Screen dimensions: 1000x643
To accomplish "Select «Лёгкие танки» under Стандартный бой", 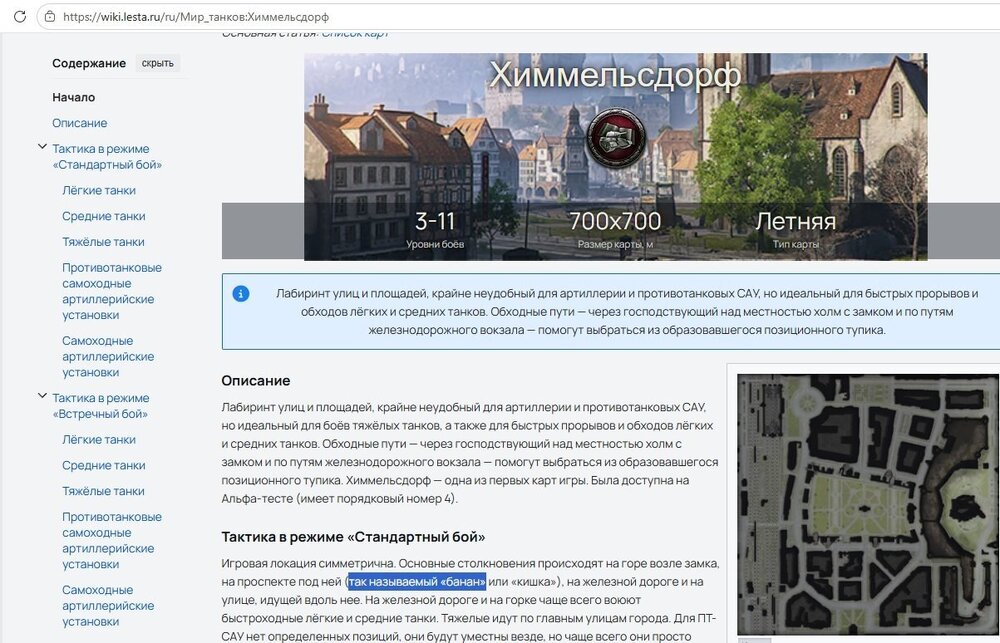I will (x=99, y=190).
